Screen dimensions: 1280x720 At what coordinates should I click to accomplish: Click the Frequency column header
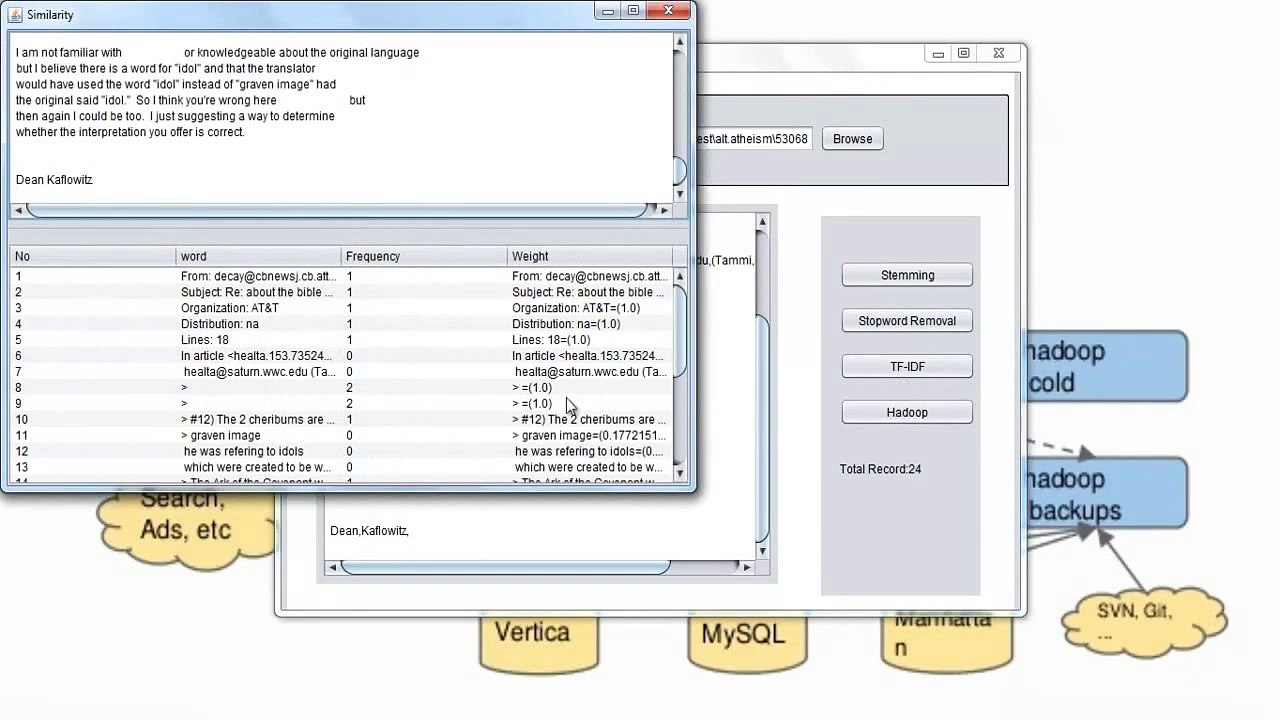pyautogui.click(x=425, y=256)
